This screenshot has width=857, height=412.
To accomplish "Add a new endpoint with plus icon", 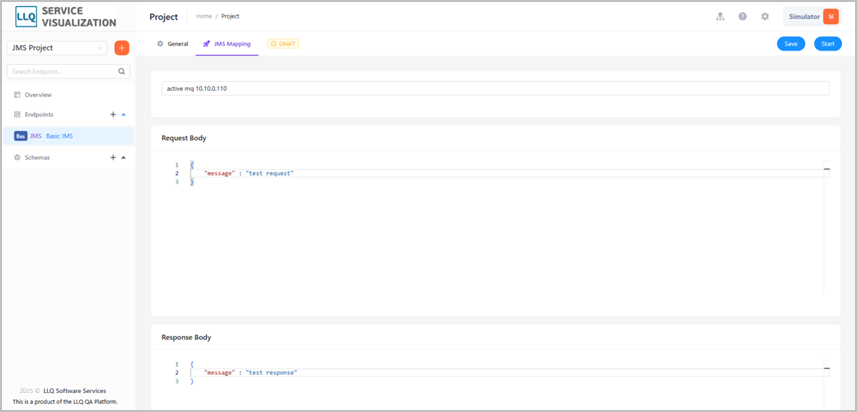I will coord(113,115).
